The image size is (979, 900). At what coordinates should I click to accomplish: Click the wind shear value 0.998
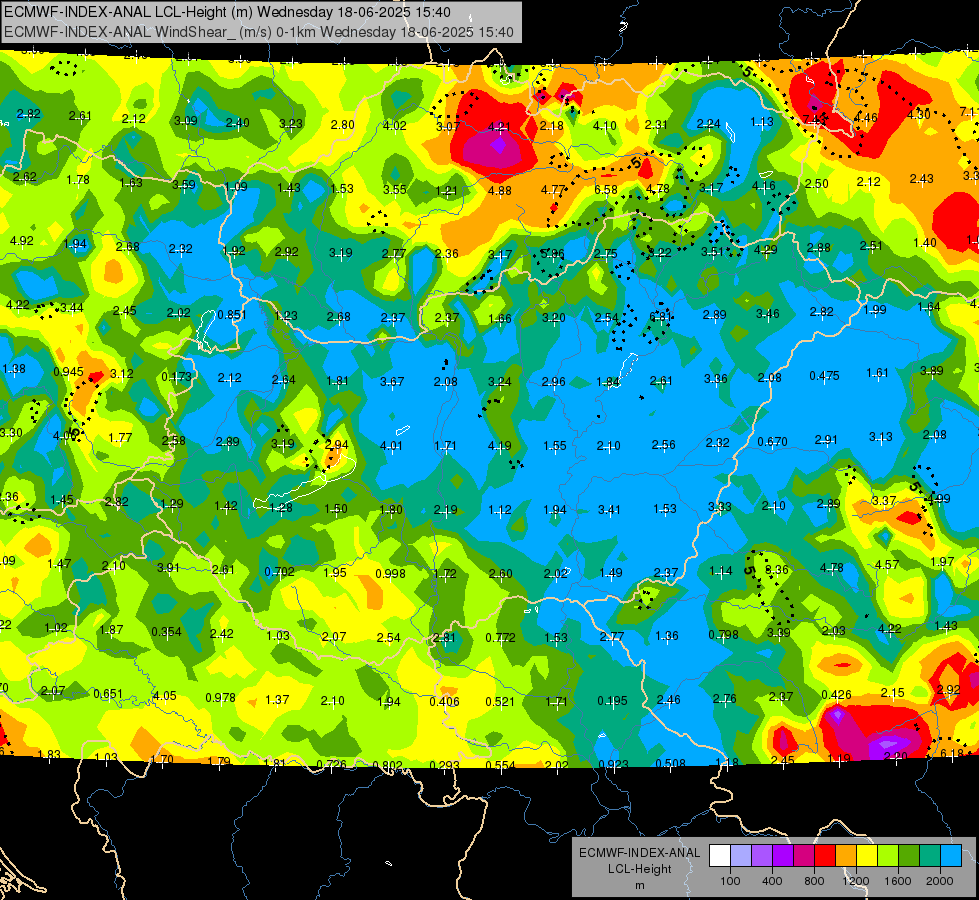click(390, 573)
